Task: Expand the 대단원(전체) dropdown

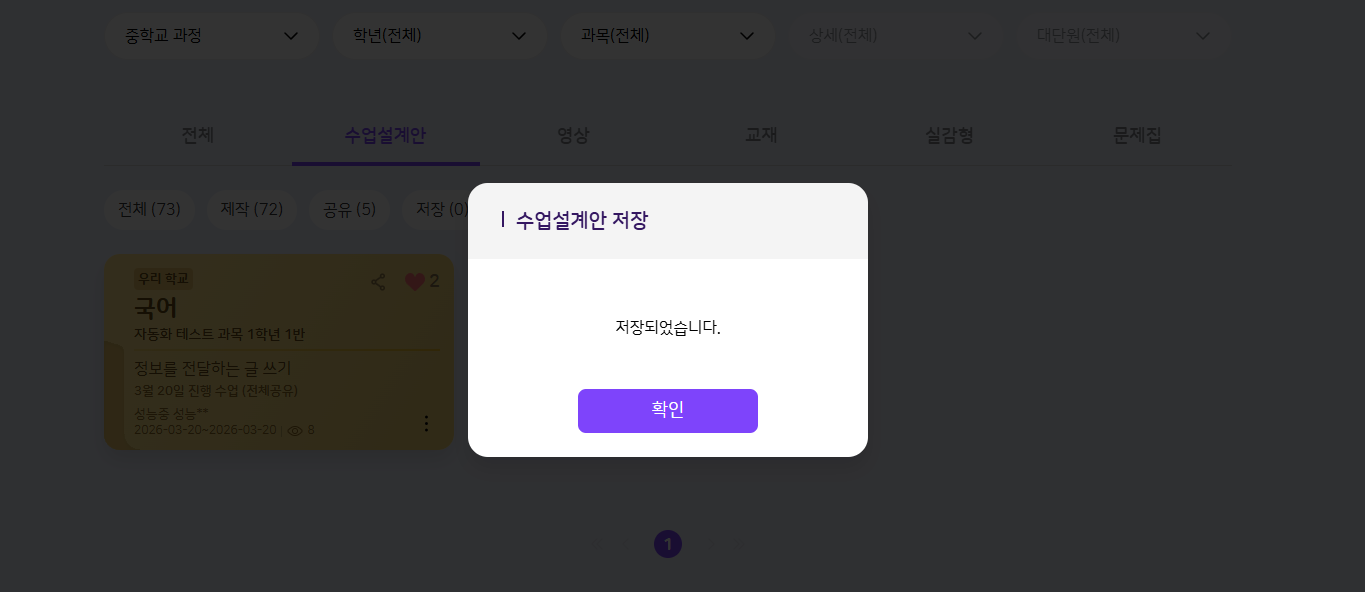Action: [1124, 36]
